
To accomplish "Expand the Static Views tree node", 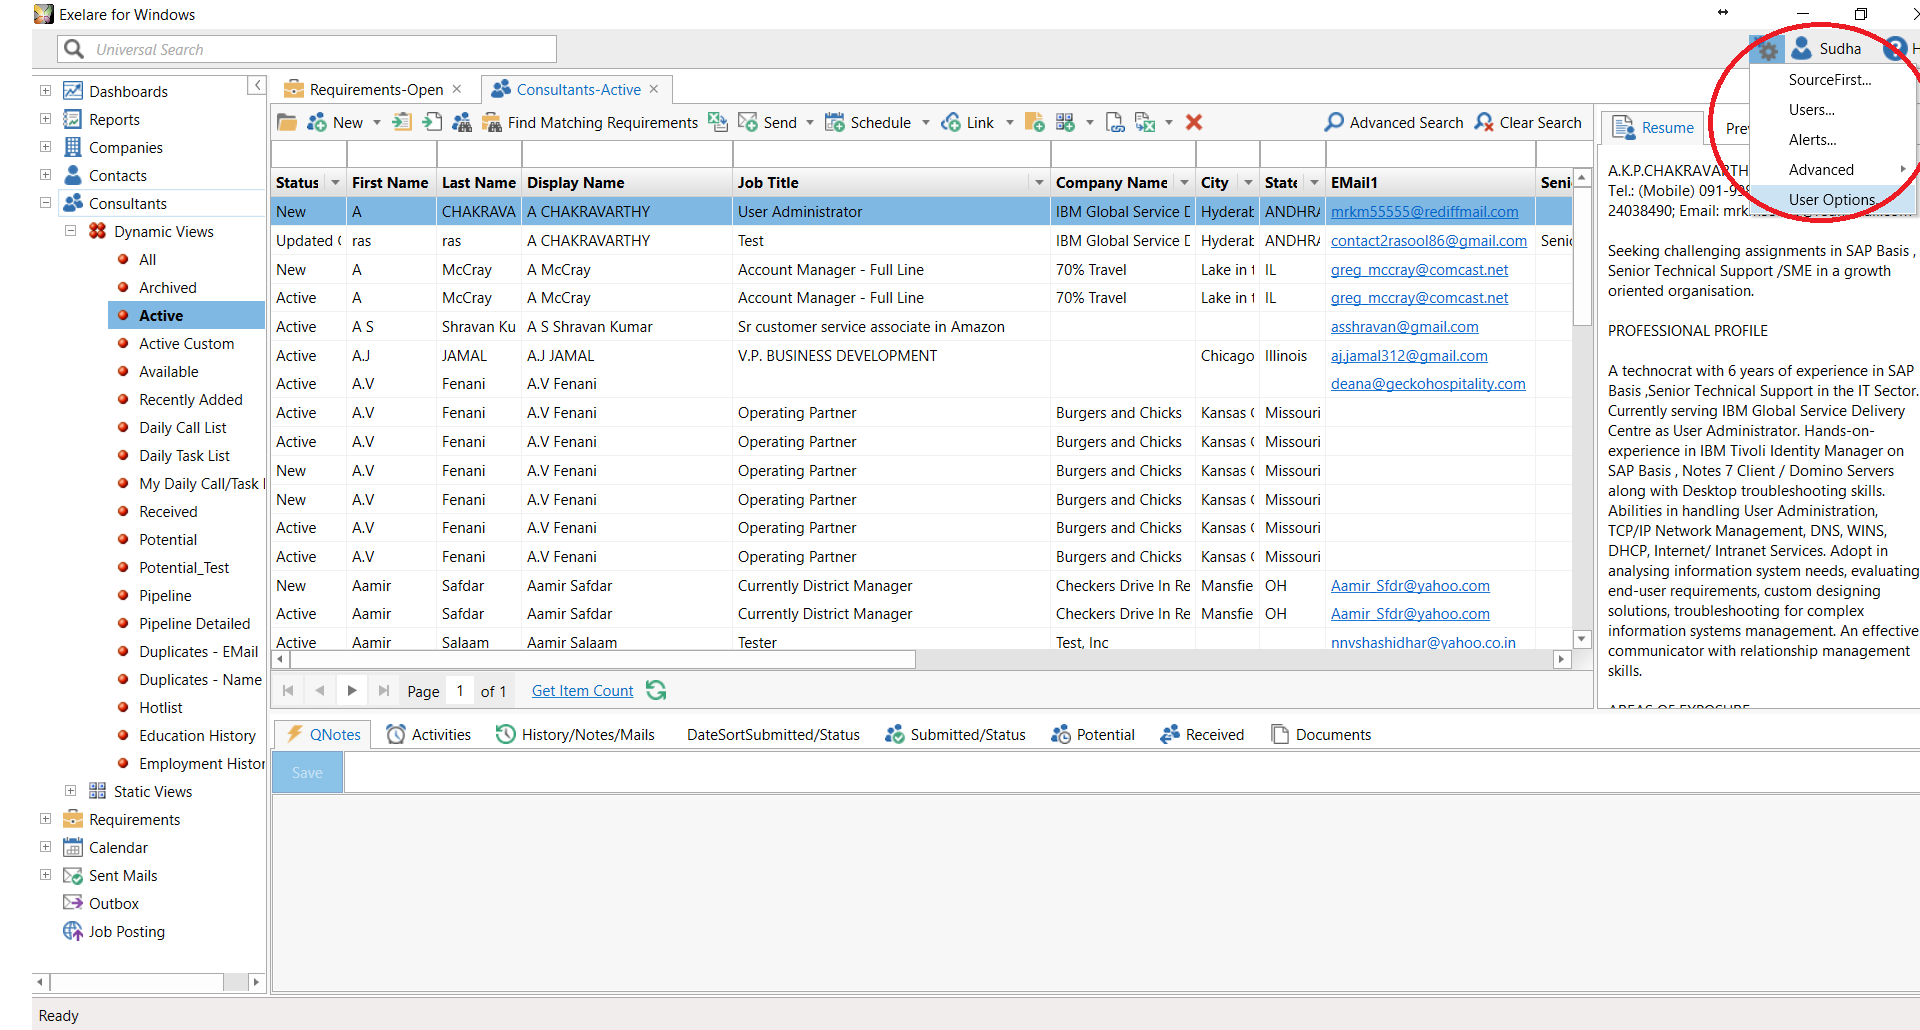I will pyautogui.click(x=70, y=791).
